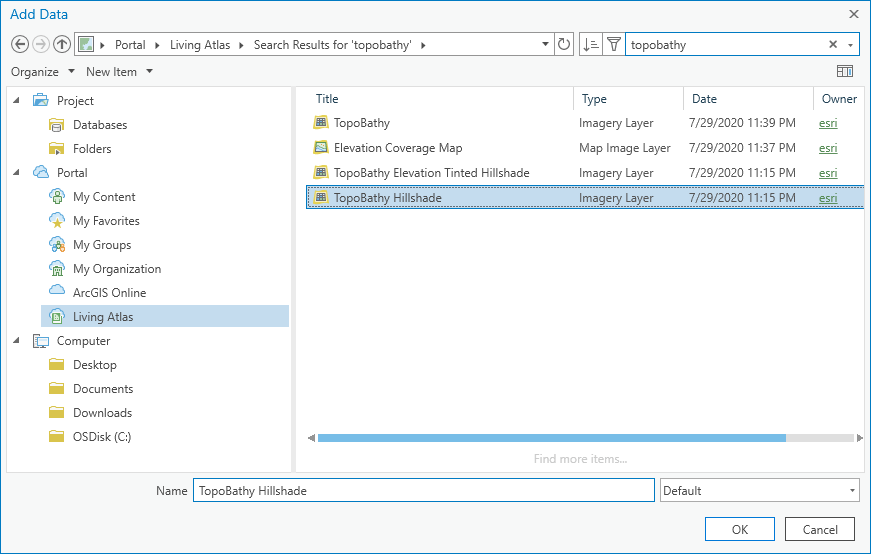Click the Up one level arrow
This screenshot has width=871, height=554.
click(62, 44)
